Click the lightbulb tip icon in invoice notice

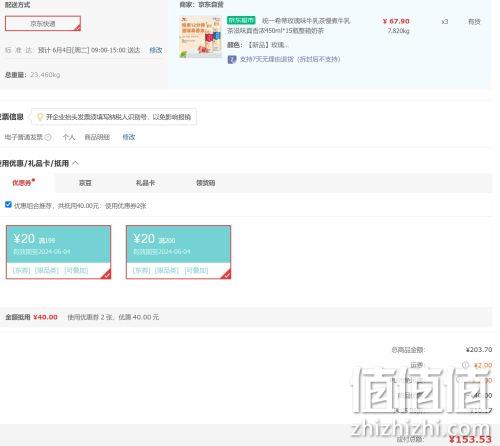pyautogui.click(x=40, y=117)
